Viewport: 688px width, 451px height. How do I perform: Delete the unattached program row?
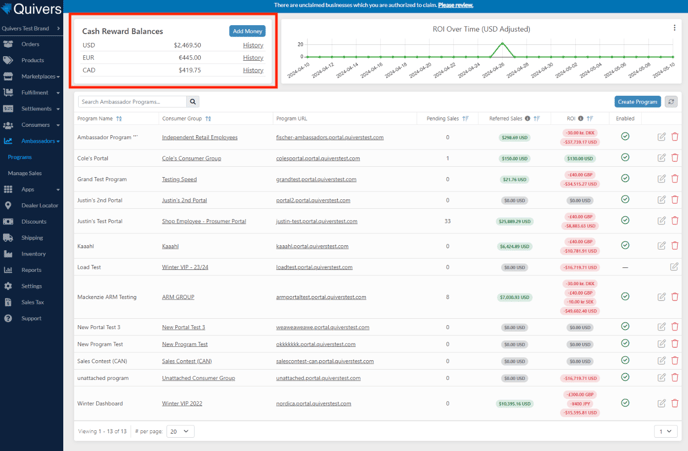675,378
